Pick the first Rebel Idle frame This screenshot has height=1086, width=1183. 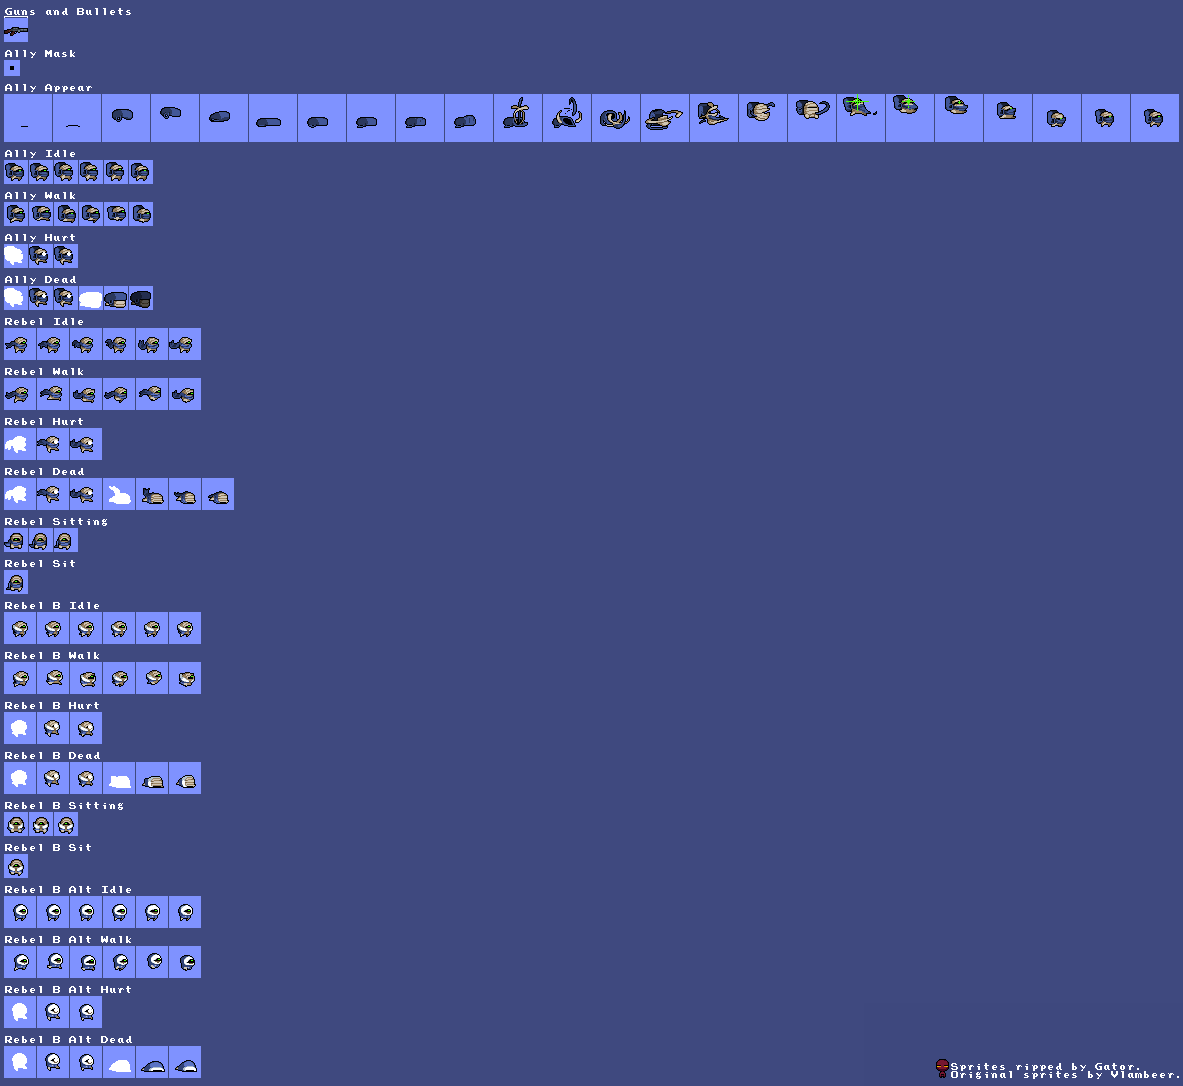tap(20, 344)
